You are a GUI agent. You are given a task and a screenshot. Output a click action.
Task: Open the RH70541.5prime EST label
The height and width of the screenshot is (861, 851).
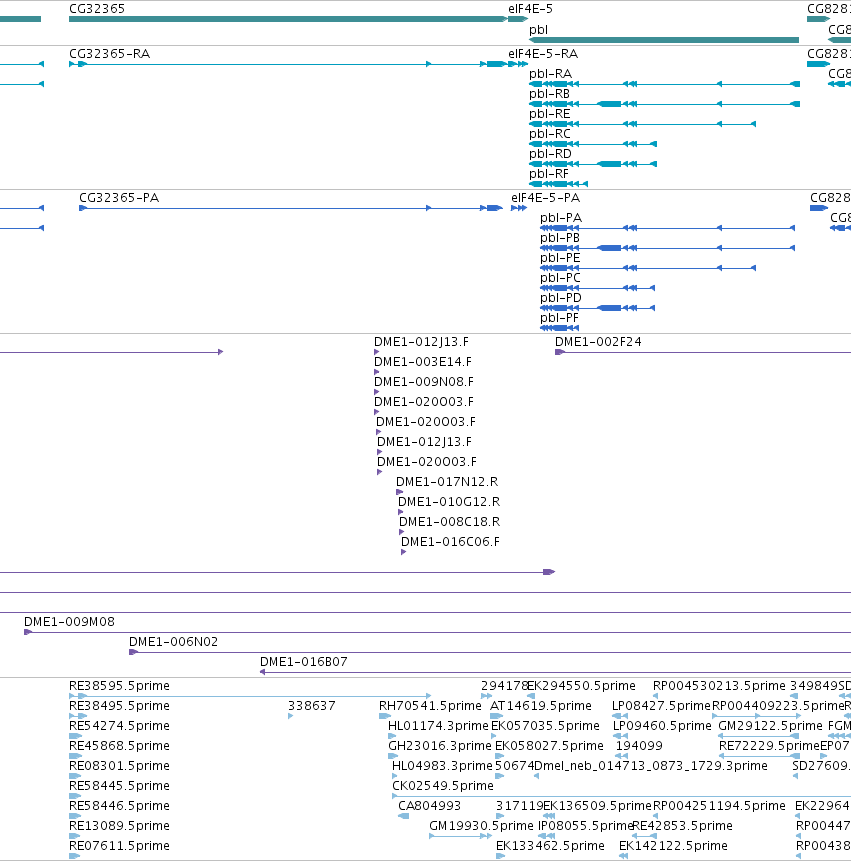click(x=430, y=706)
